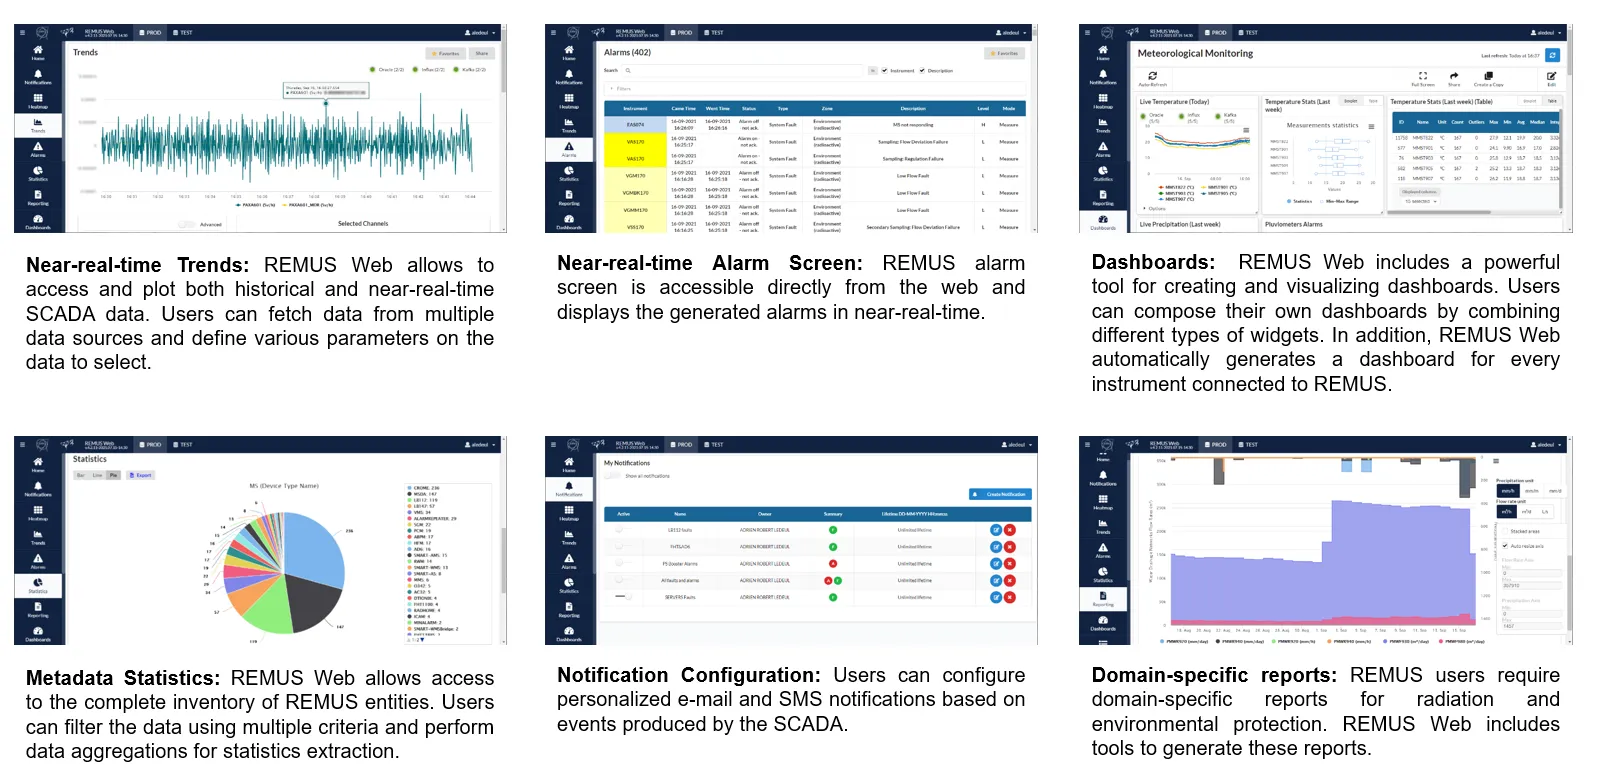Screen dimensions: 1602x770
Task: Click the blue refresh button beside Last refresh
Action: pyautogui.click(x=1552, y=55)
